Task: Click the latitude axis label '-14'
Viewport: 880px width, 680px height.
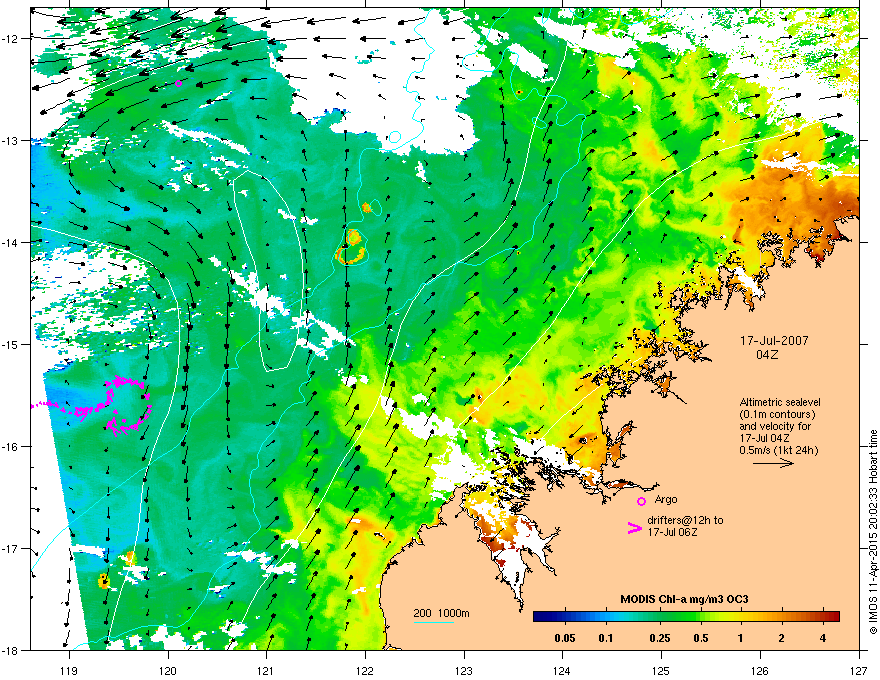Action: (x=11, y=242)
